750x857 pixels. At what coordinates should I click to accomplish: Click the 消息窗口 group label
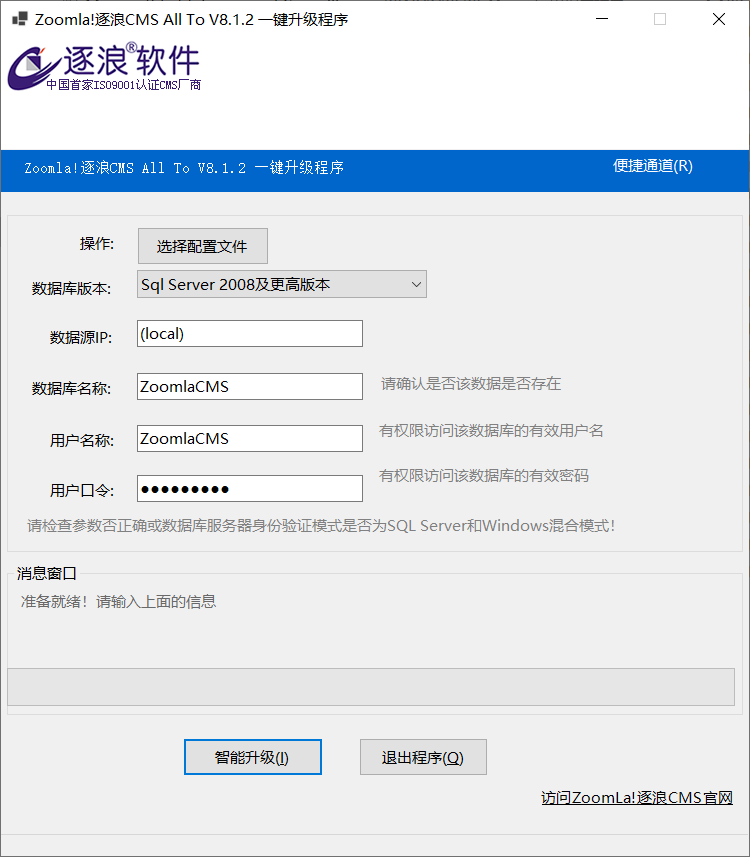click(46, 573)
